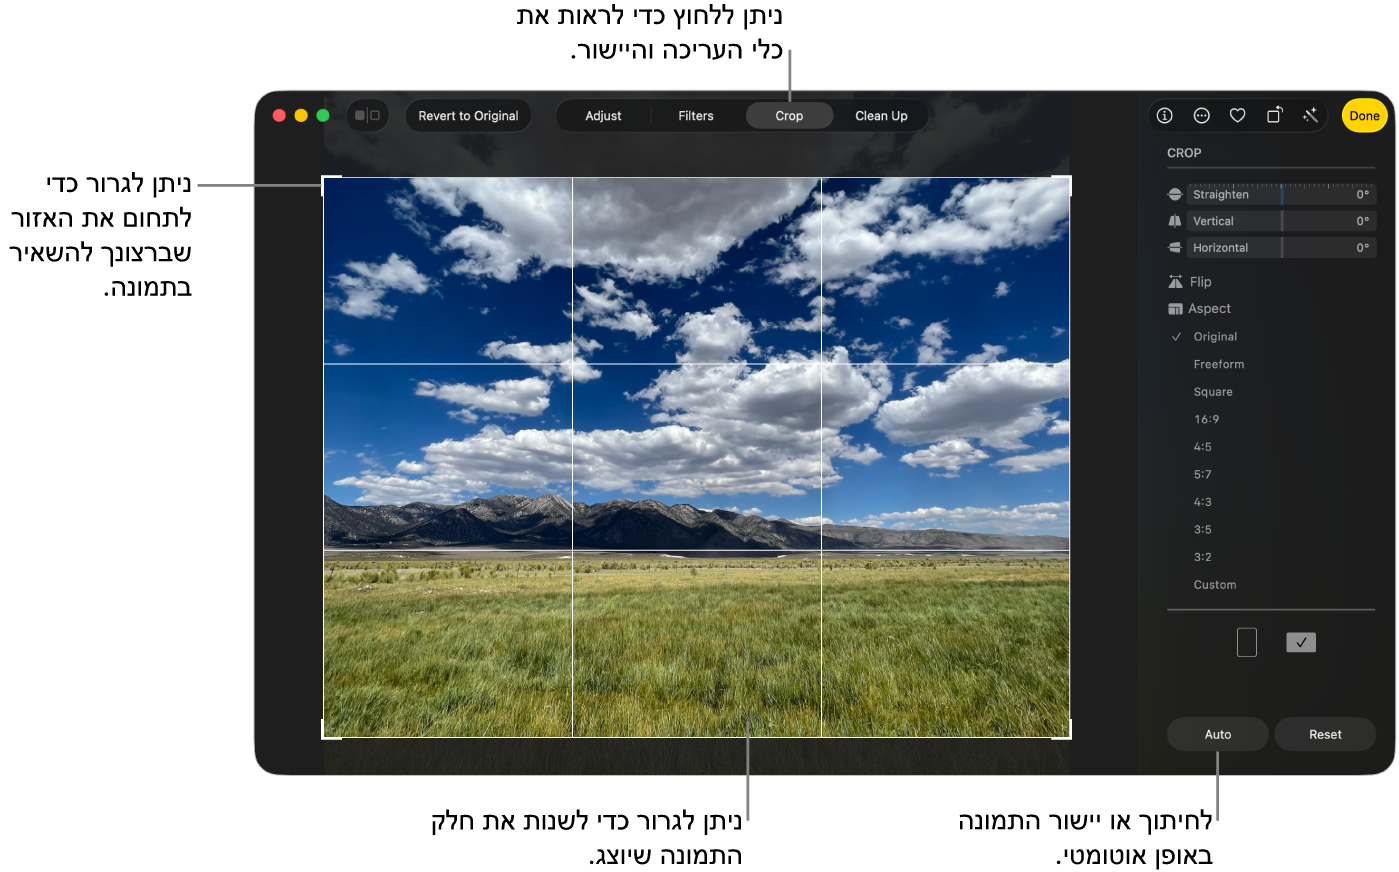Choose the Freeform aspect ratio
Image resolution: width=1399 pixels, height=872 pixels.
tap(1219, 364)
